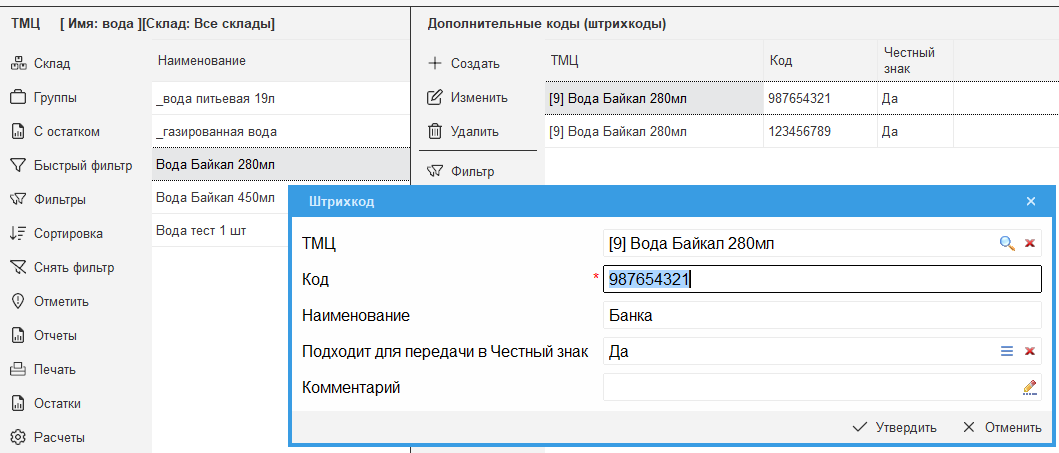Click the magnifier search icon in ТМЦ field

pos(1007,243)
